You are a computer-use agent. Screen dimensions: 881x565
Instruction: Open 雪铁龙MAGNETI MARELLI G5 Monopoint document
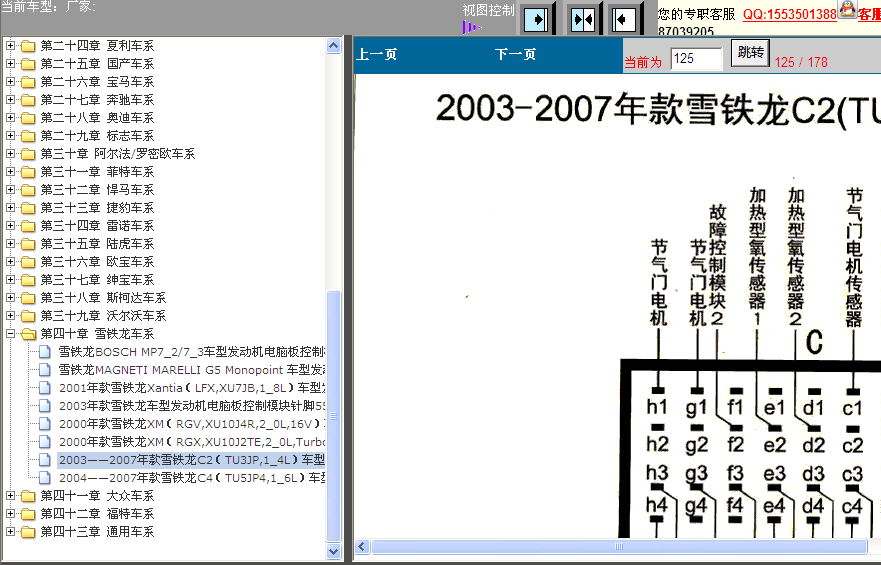[x=192, y=370]
